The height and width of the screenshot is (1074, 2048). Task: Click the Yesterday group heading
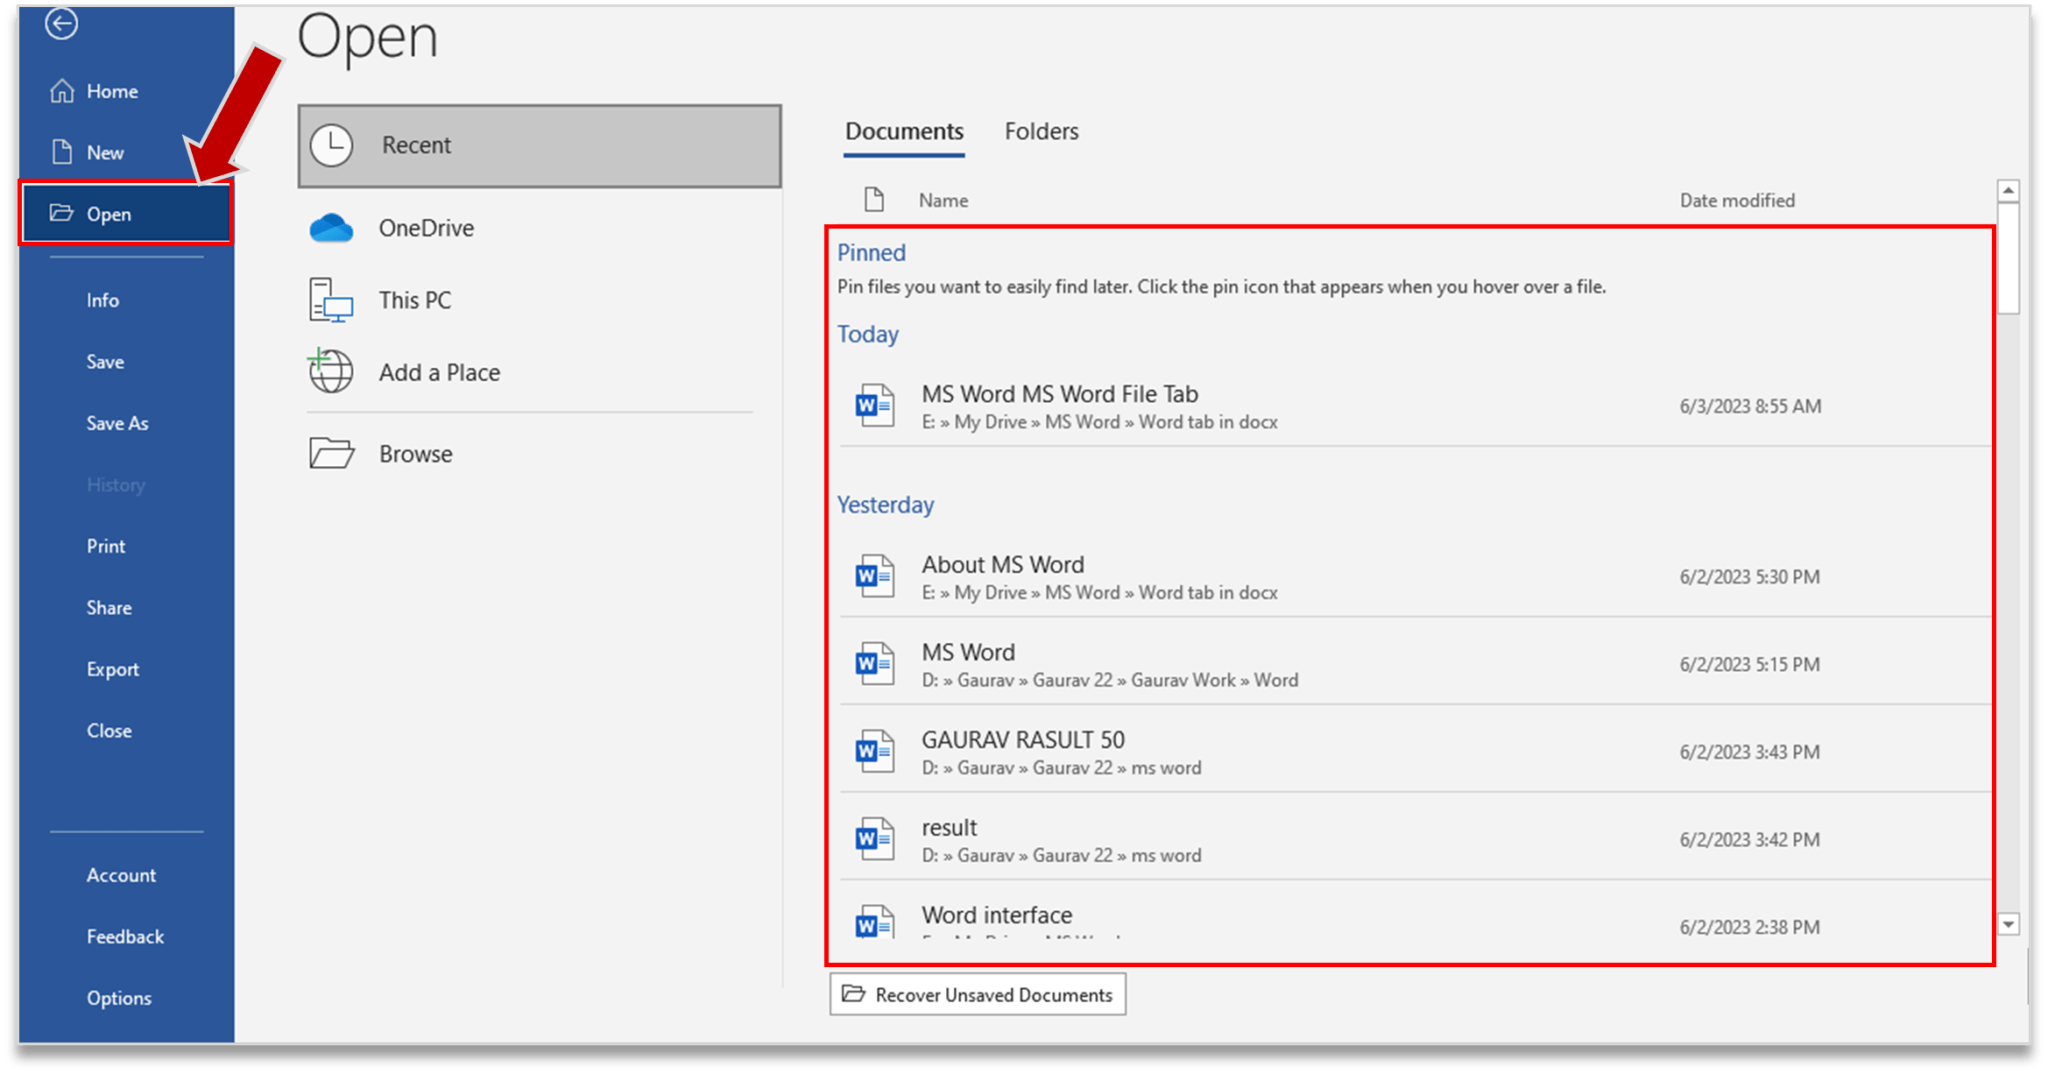click(x=885, y=505)
